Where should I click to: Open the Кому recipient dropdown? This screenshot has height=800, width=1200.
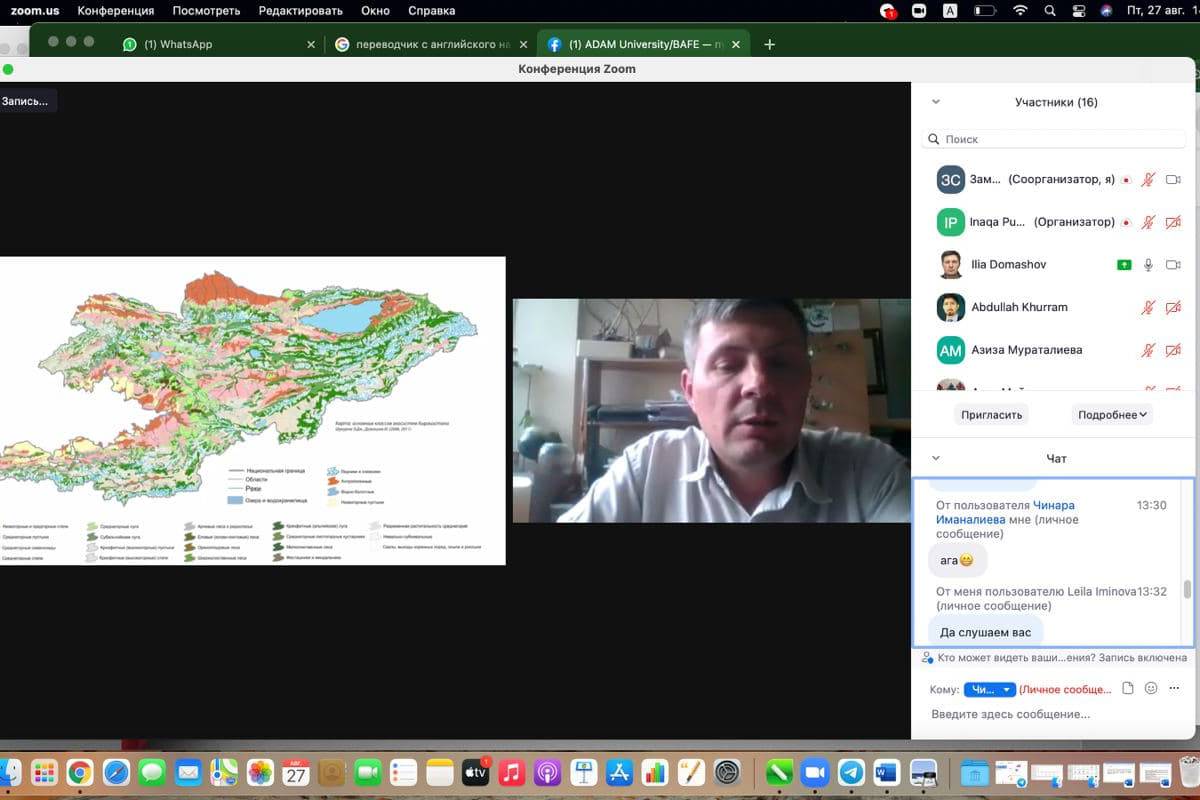[x=990, y=689]
